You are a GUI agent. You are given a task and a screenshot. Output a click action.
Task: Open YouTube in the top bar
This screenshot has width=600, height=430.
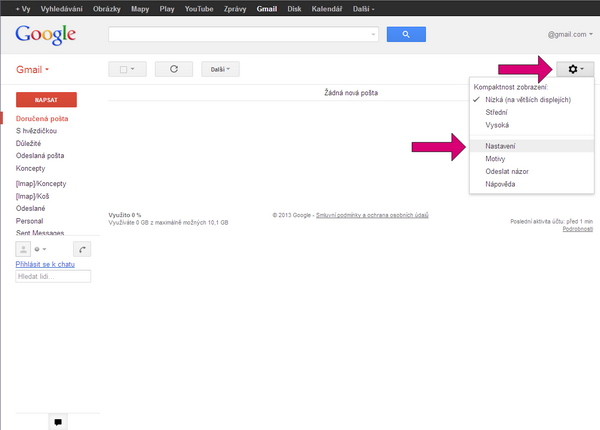199,9
